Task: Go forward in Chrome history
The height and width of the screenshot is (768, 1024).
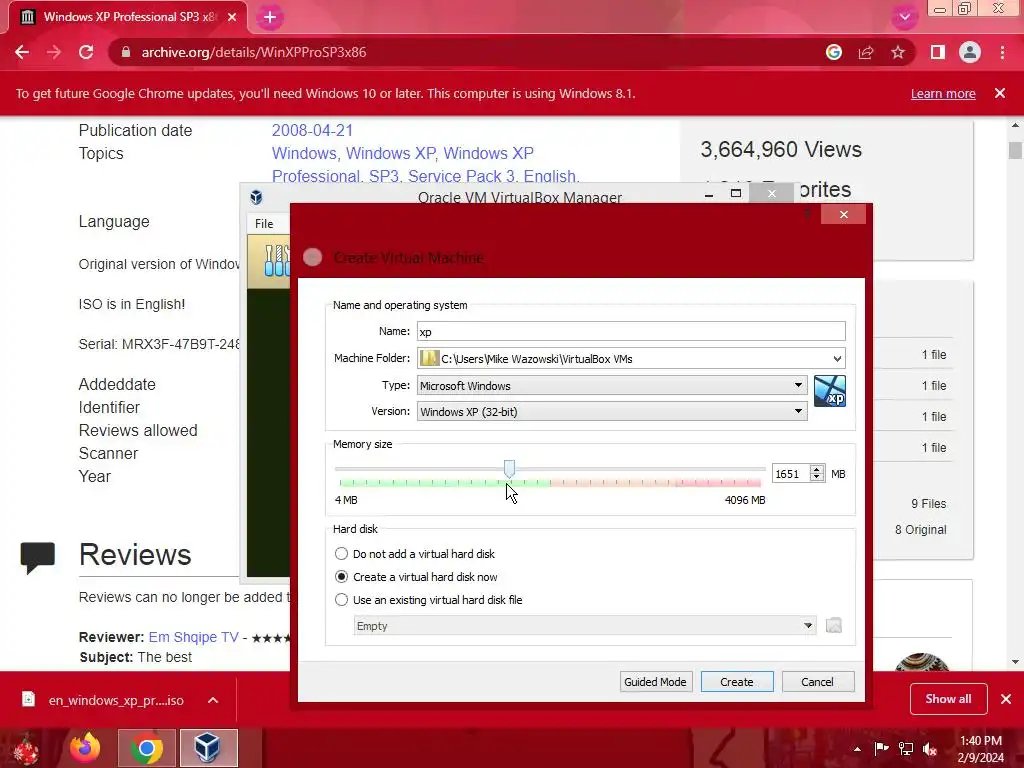Action: click(54, 52)
